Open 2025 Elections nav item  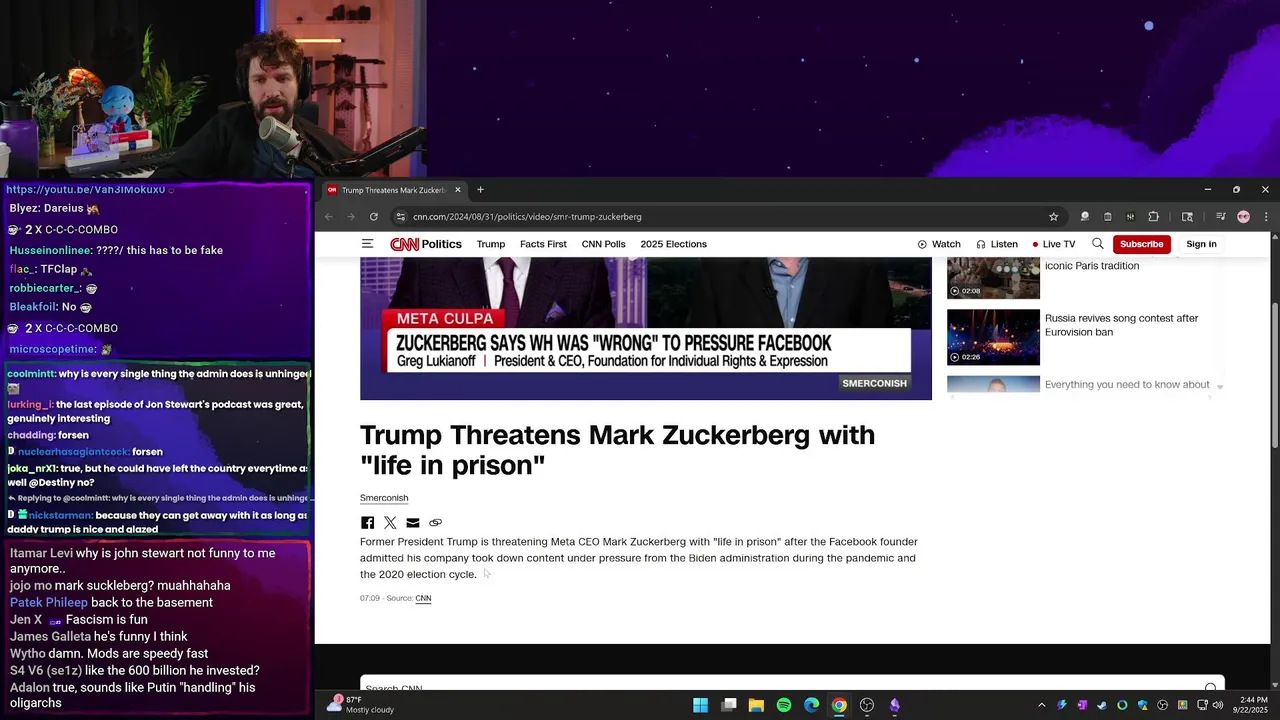(673, 244)
